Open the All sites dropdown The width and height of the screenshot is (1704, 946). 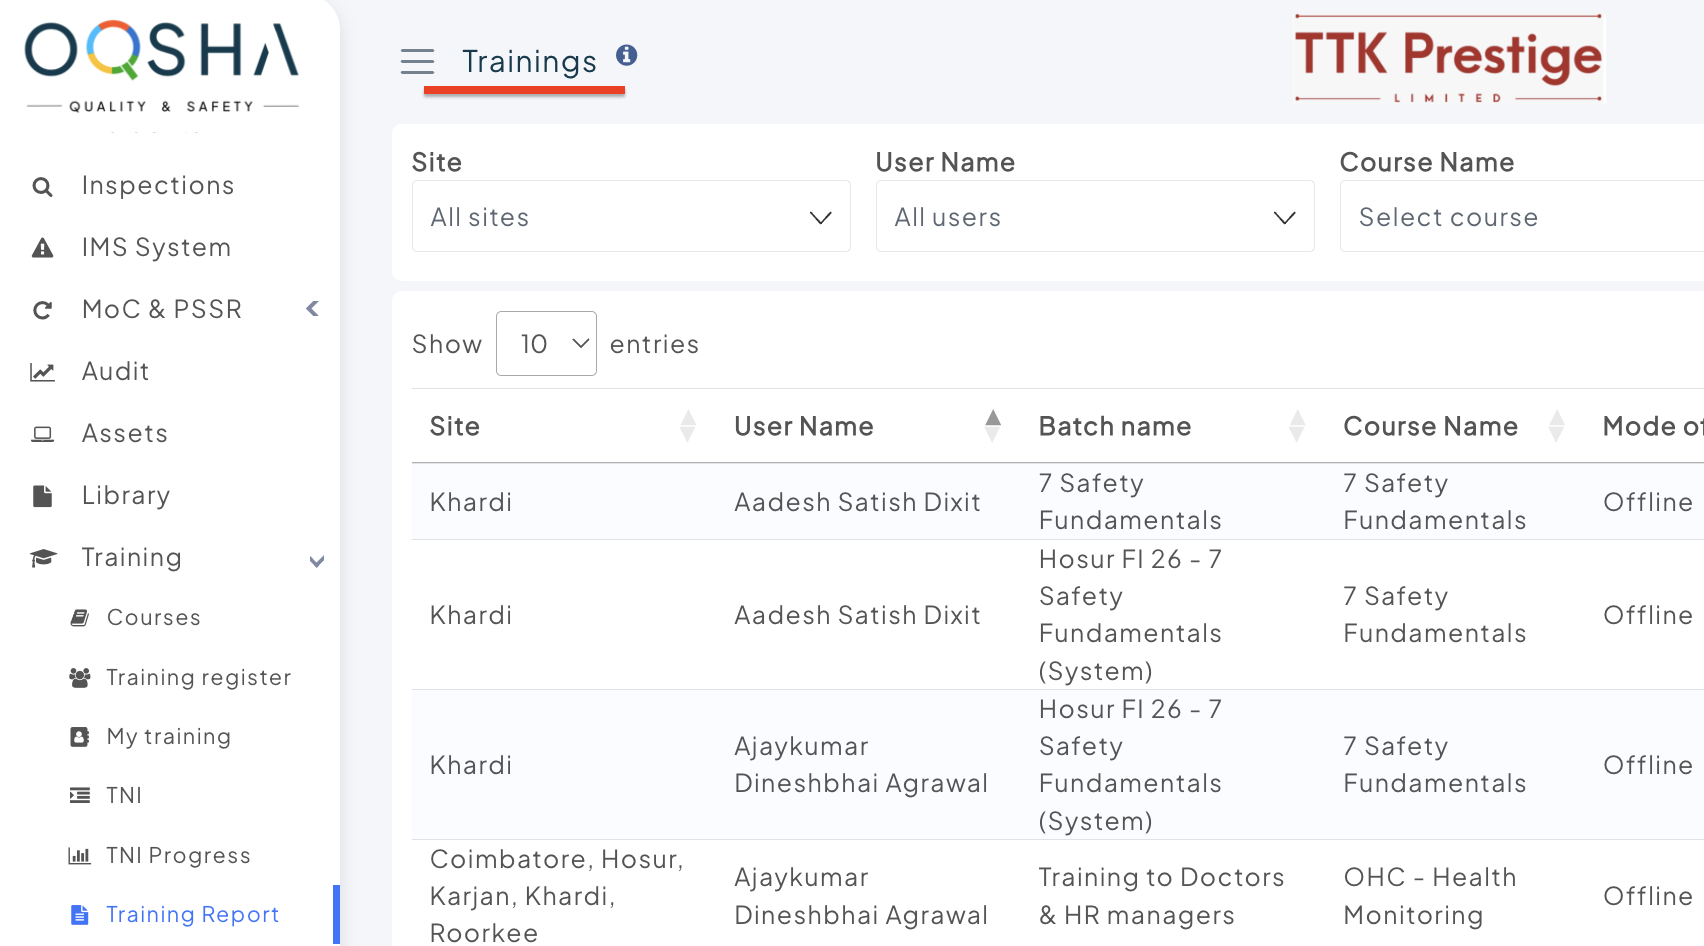tap(631, 217)
